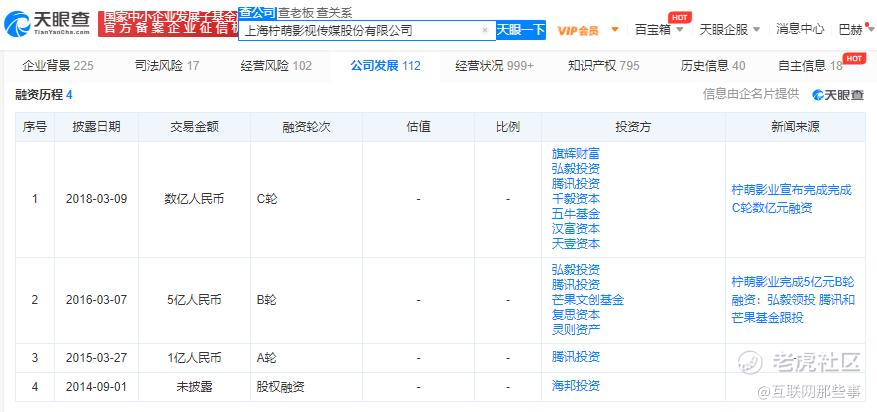The image size is (877, 412).
Task: Switch to the 历史信息 tab
Action: (713, 66)
